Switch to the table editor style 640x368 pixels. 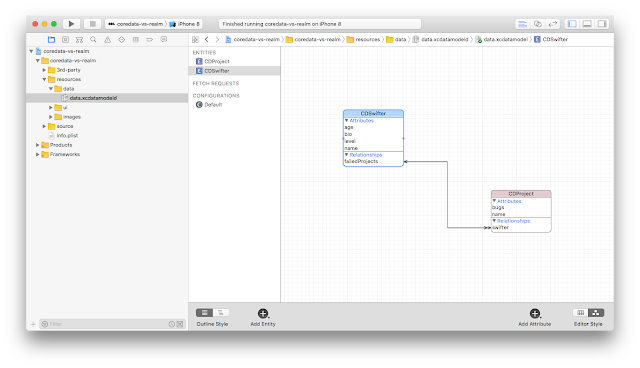580,313
